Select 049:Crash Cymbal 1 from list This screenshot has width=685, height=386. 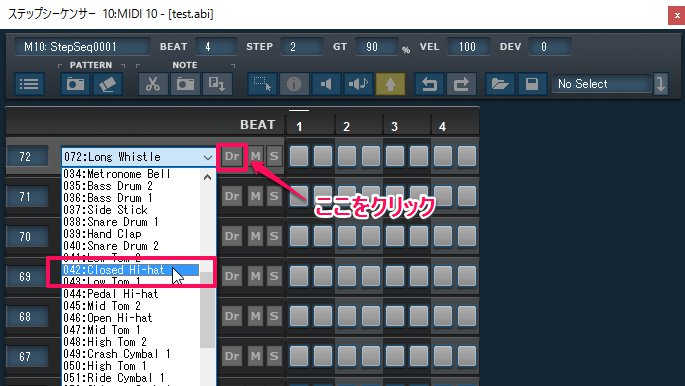(x=131, y=354)
